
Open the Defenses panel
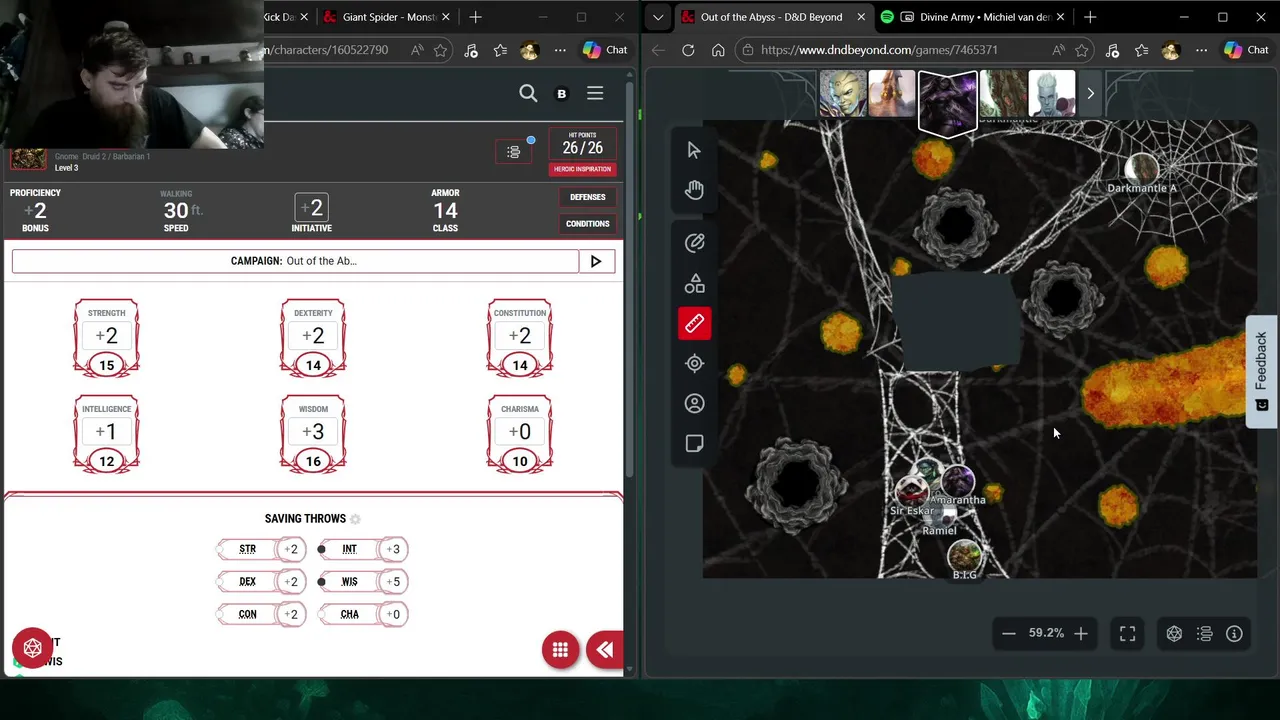pos(588,197)
